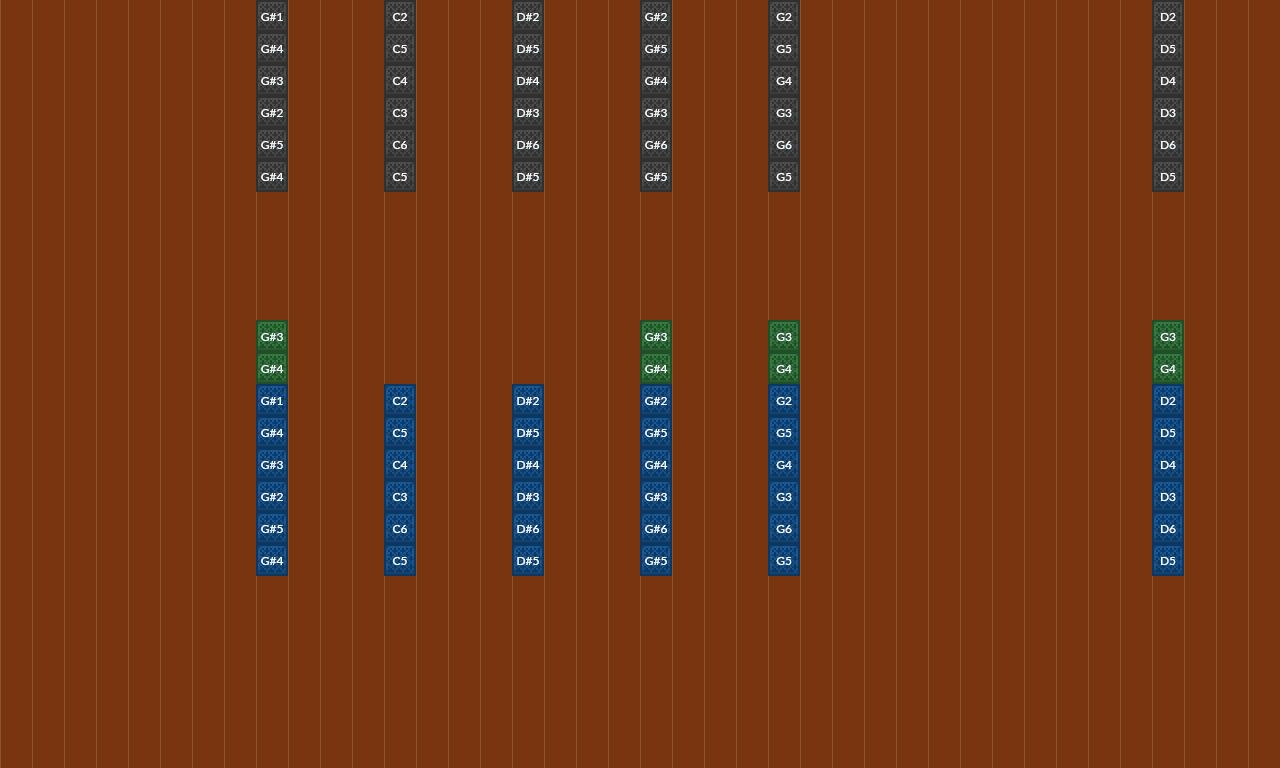The width and height of the screenshot is (1280, 768).
Task: Click the blue D#3 note block
Action: pyautogui.click(x=527, y=497)
